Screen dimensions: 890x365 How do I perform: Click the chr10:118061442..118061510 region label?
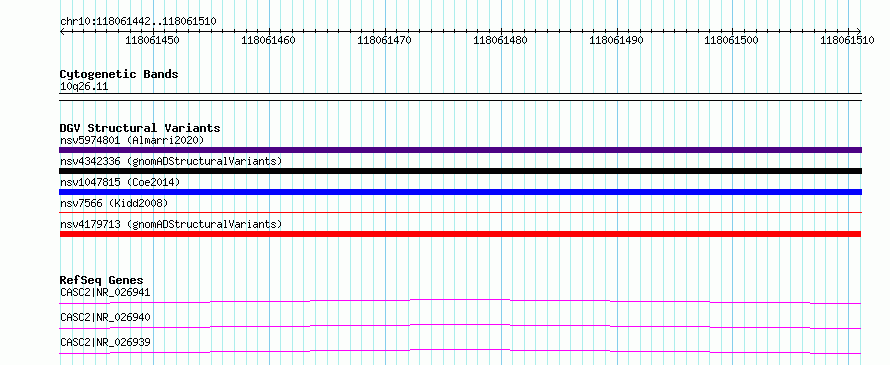[138, 22]
